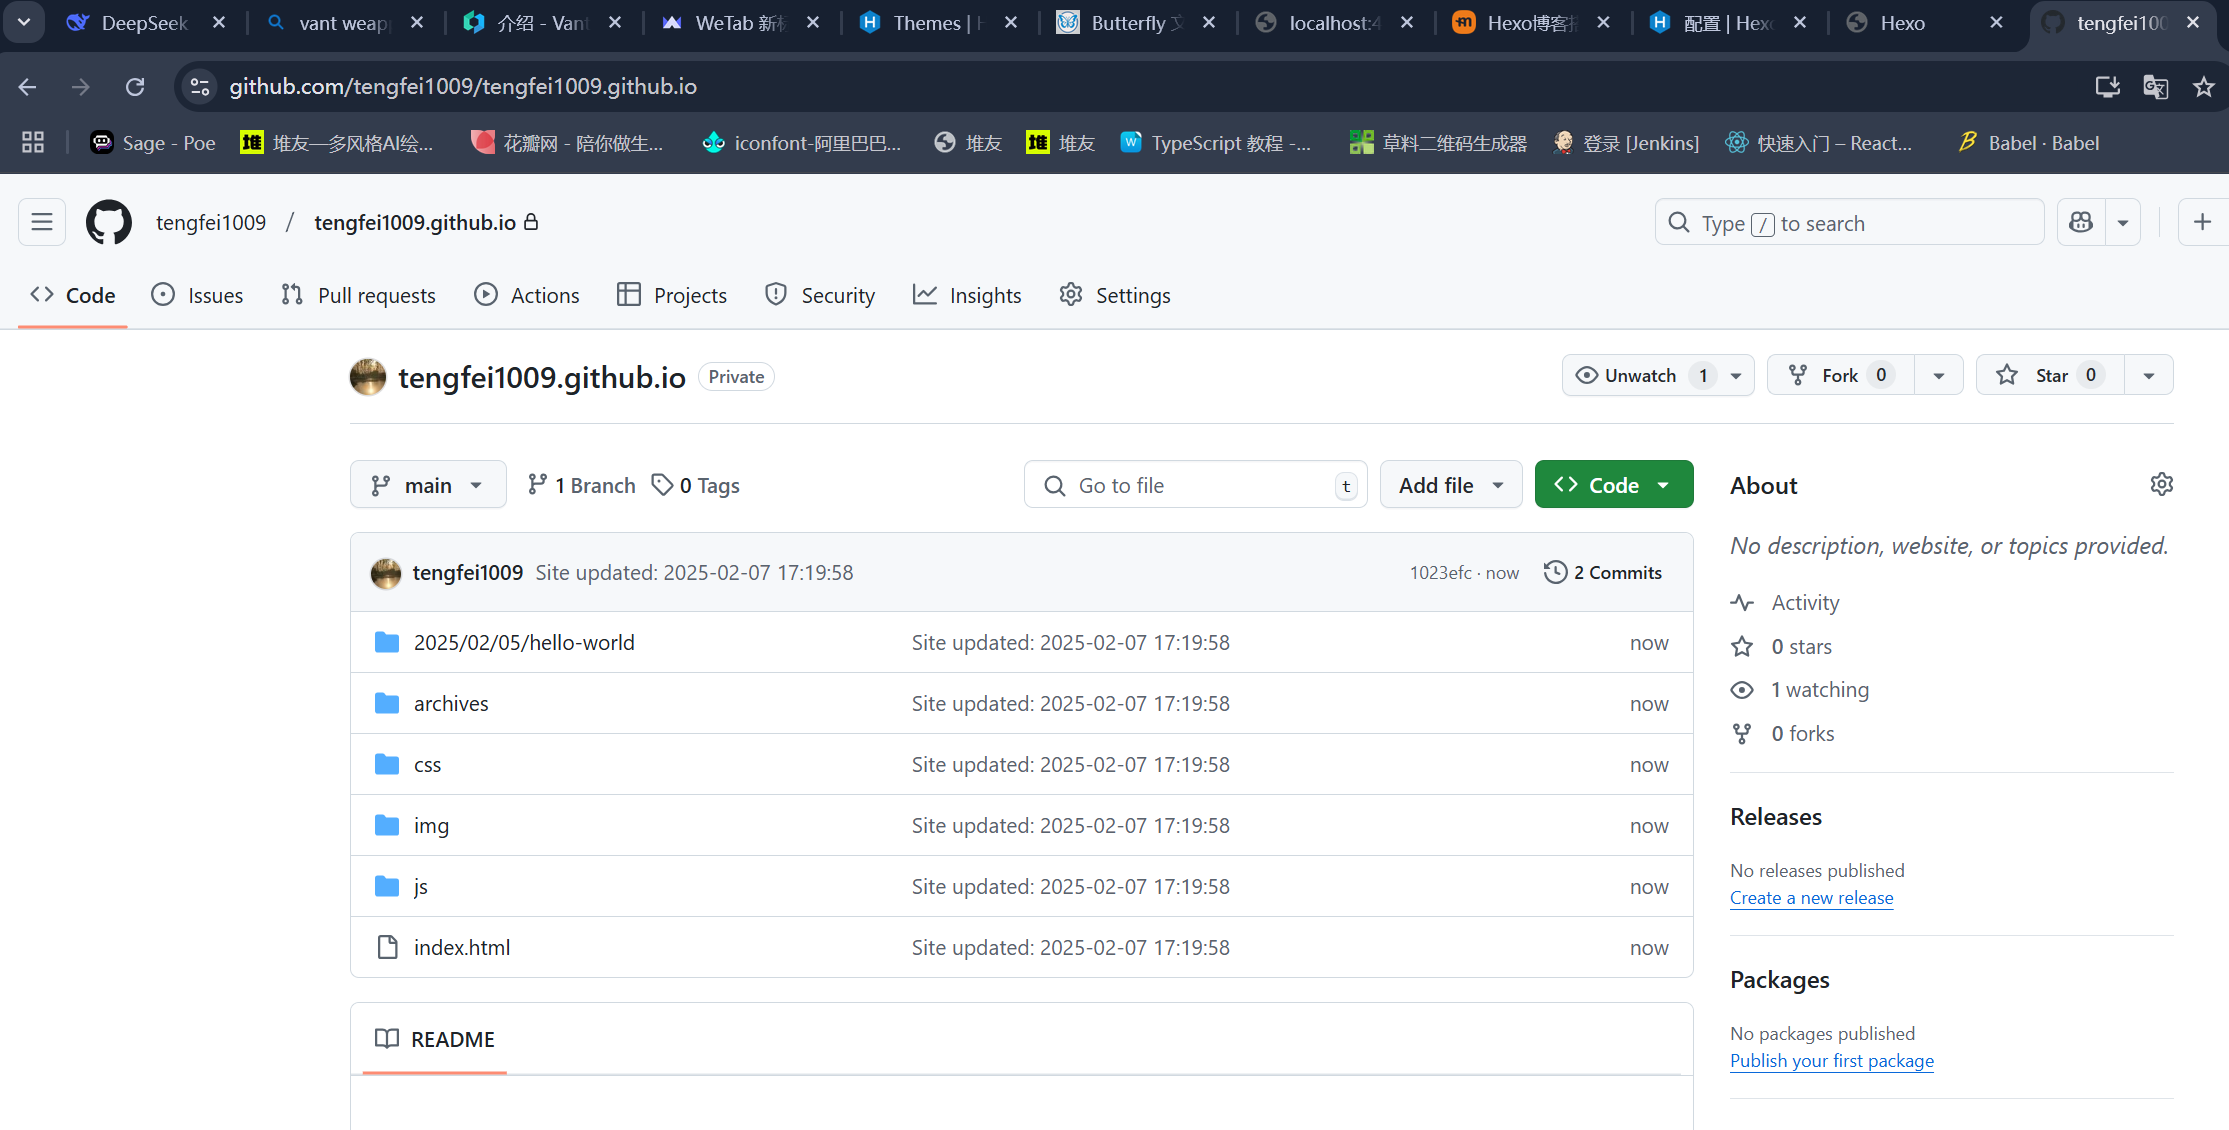Click the About section gear icon
This screenshot has width=2229, height=1130.
click(x=2161, y=485)
